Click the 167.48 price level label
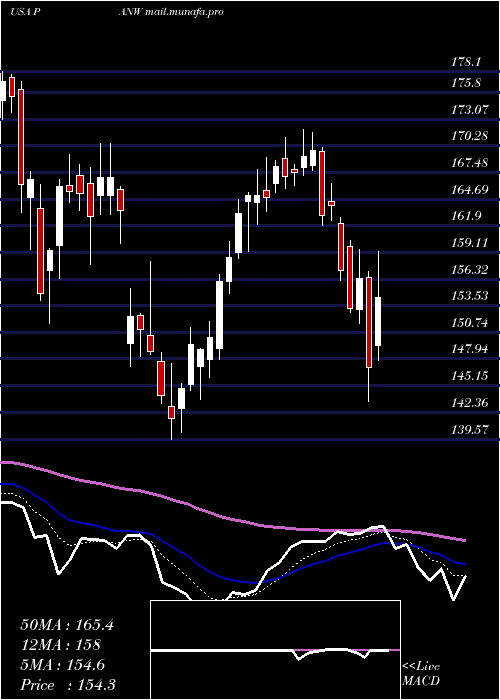This screenshot has height=700, width=500. (x=469, y=162)
